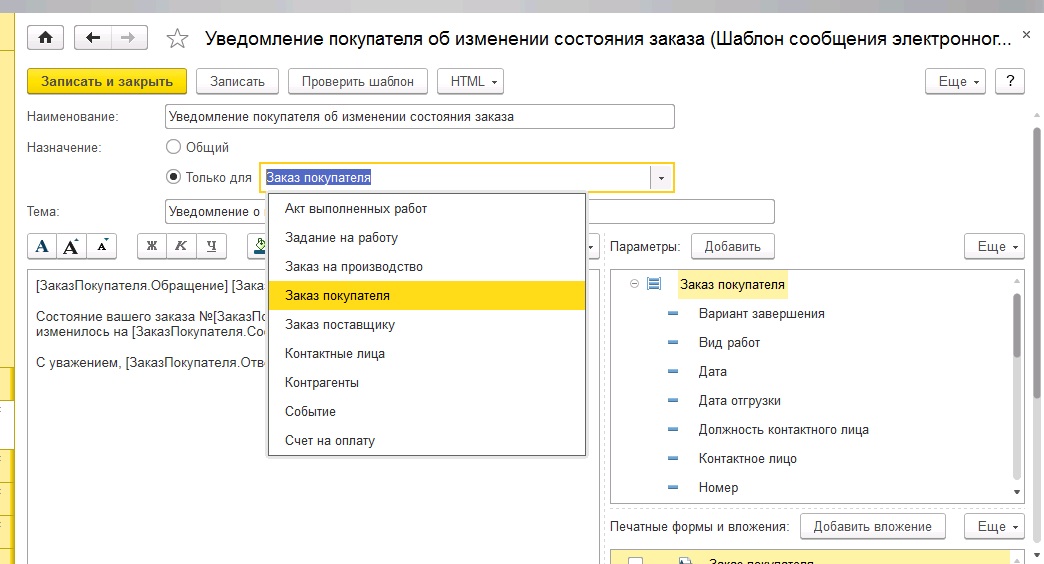The height and width of the screenshot is (564, 1044).
Task: Open the top Еще menu button
Action: 955,81
